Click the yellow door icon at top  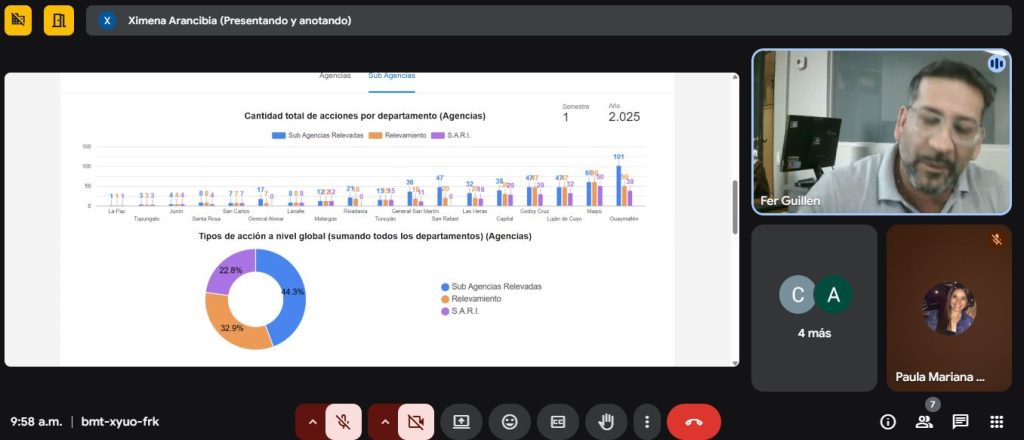(59, 20)
